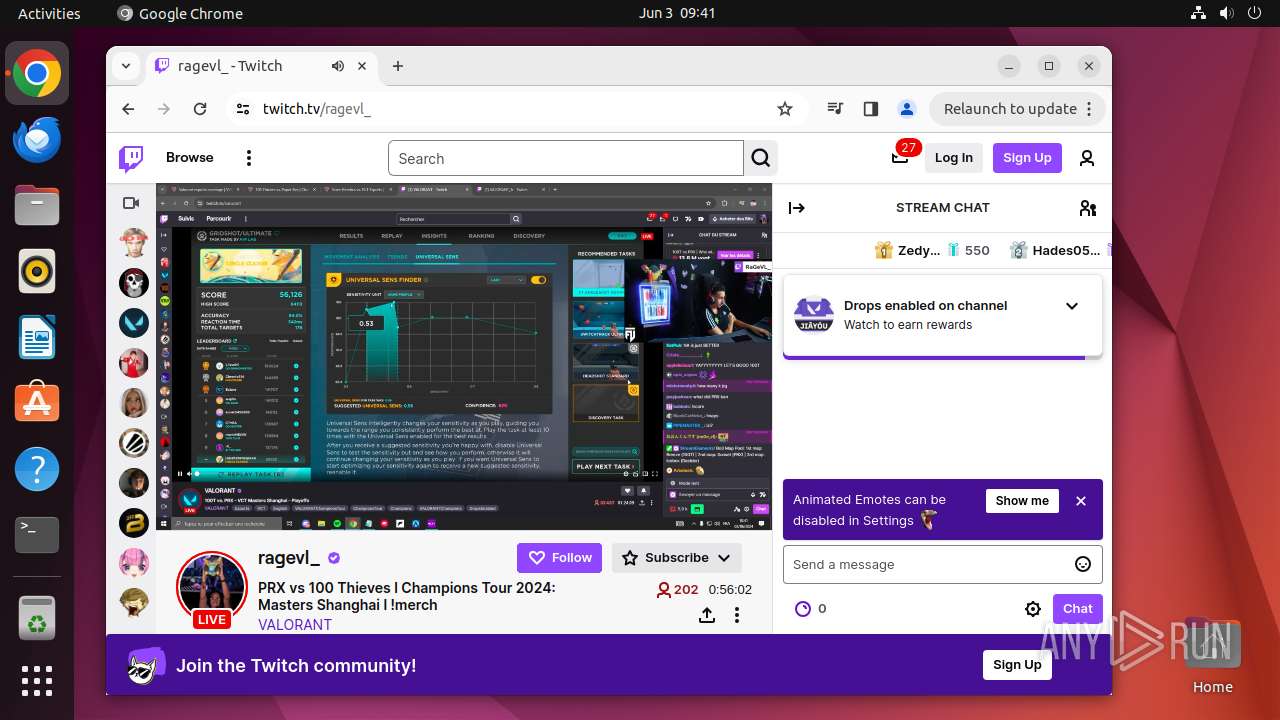Select the ragevl_ - Twitch tab
The image size is (1280, 720).
coord(260,66)
